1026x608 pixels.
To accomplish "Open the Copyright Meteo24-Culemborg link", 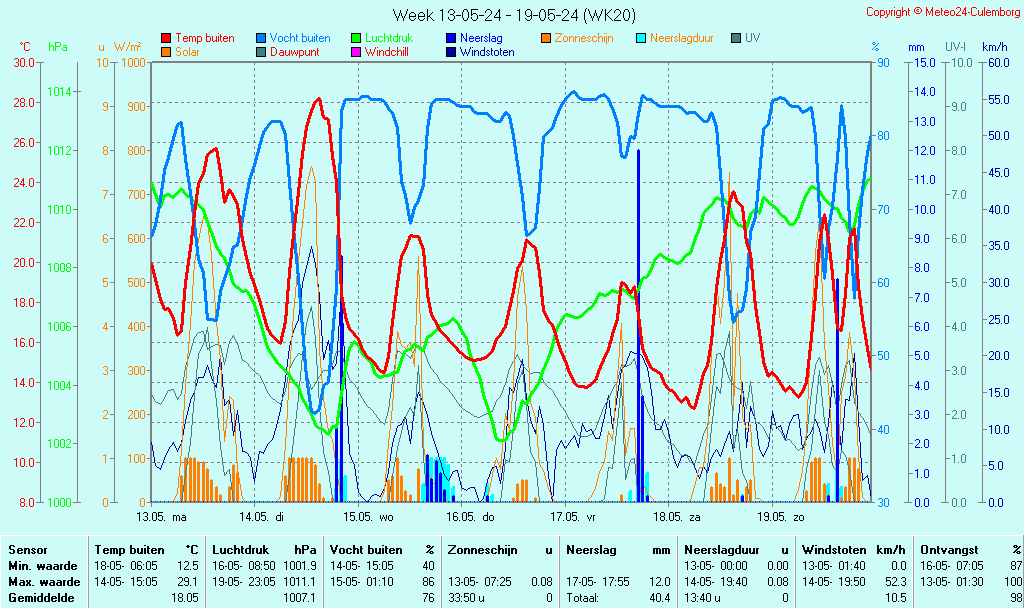I will (943, 12).
